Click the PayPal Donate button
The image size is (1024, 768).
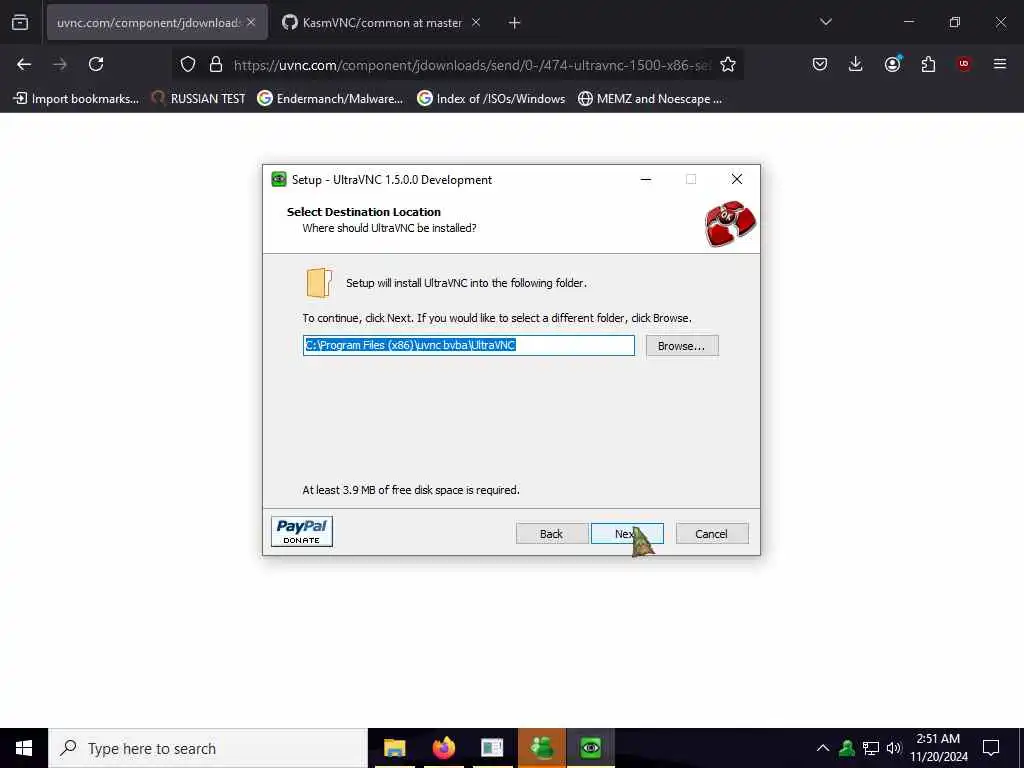click(302, 532)
